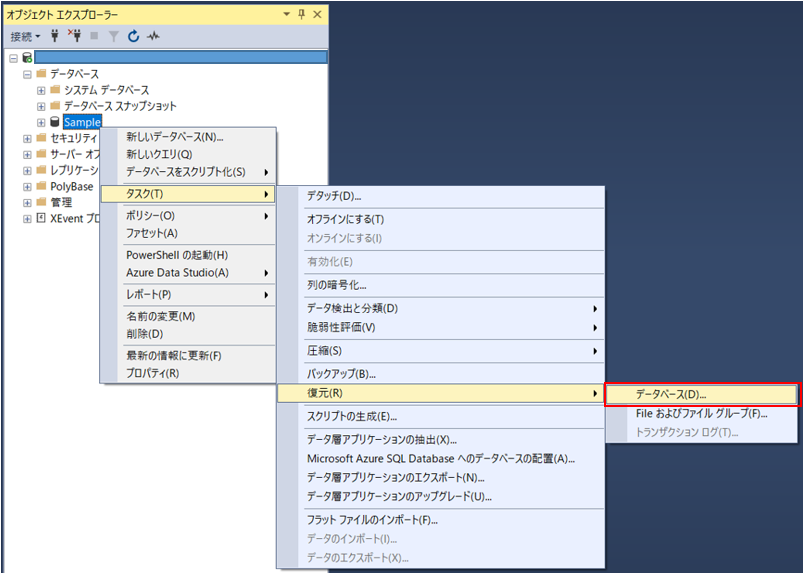Expand the PolyBase tree node

pyautogui.click(x=27, y=187)
